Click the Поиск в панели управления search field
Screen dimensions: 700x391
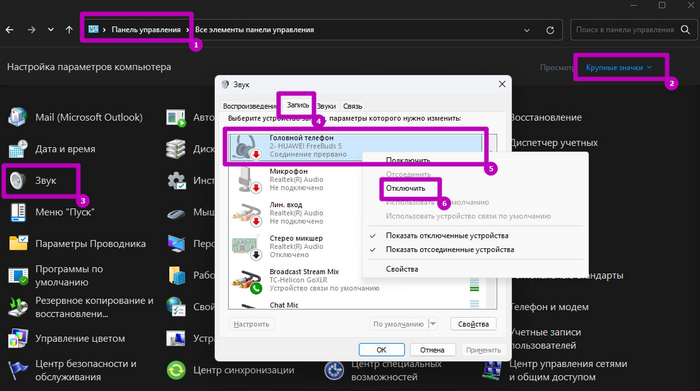625,30
